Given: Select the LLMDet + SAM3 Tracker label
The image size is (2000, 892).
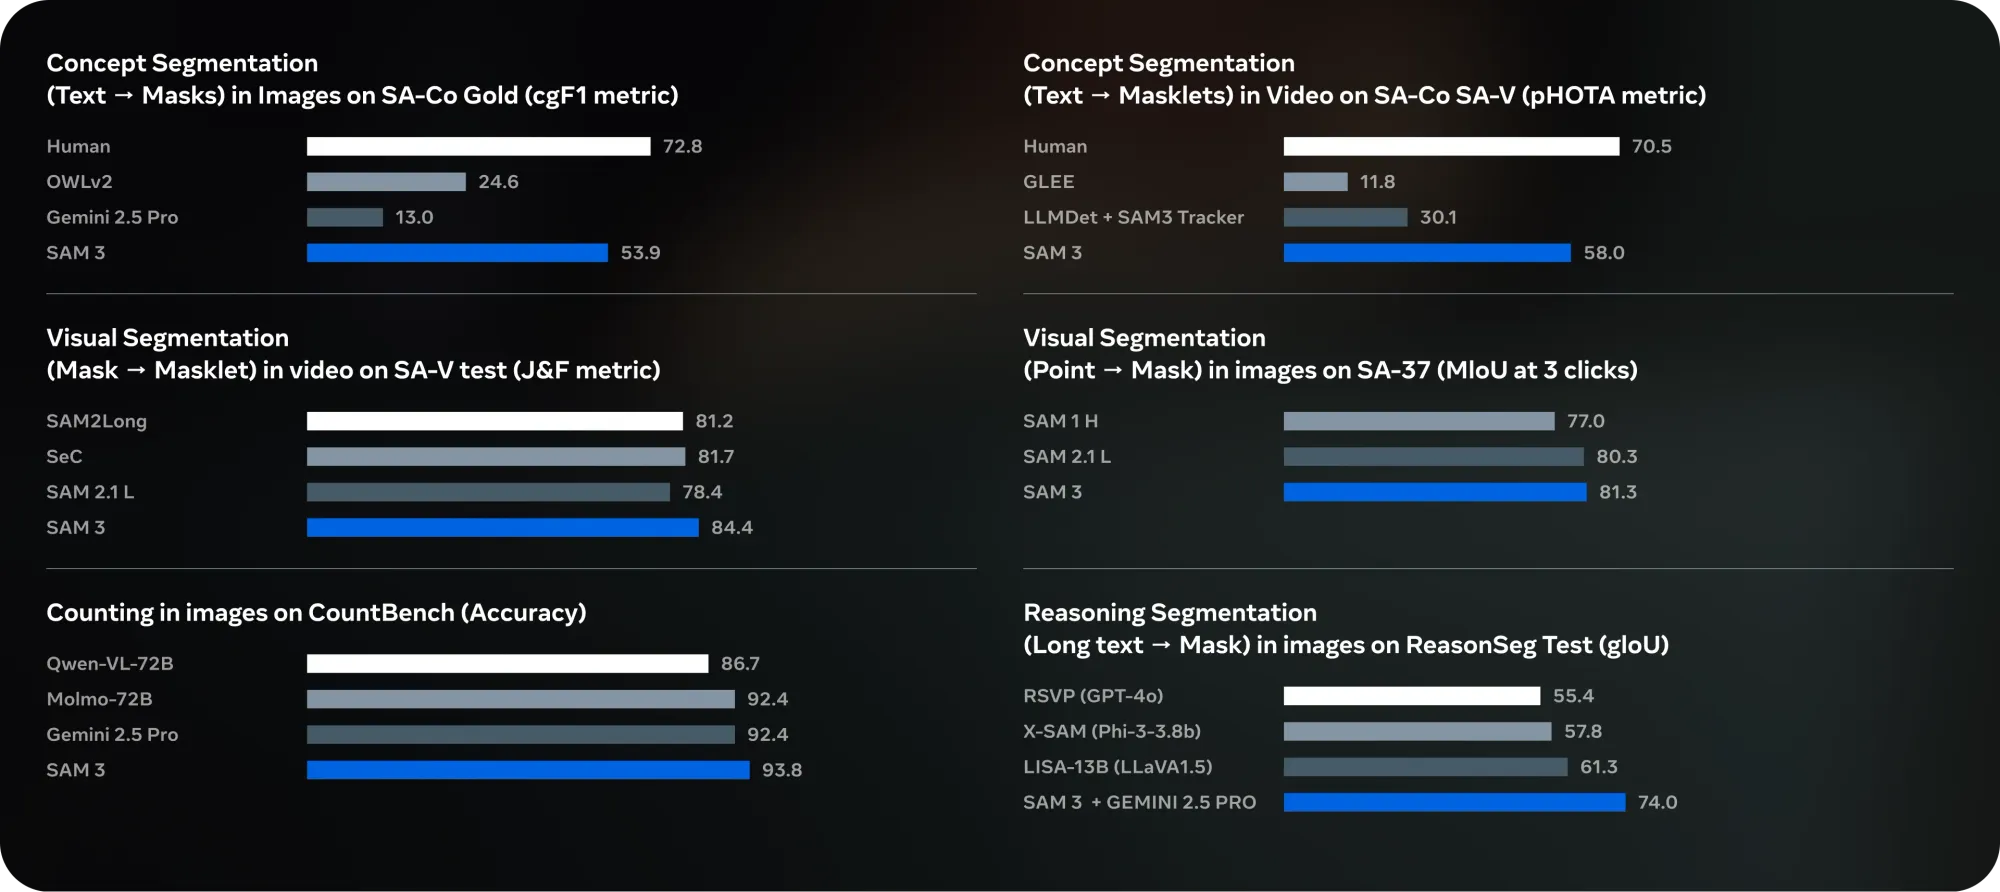Looking at the screenshot, I should tap(1133, 218).
